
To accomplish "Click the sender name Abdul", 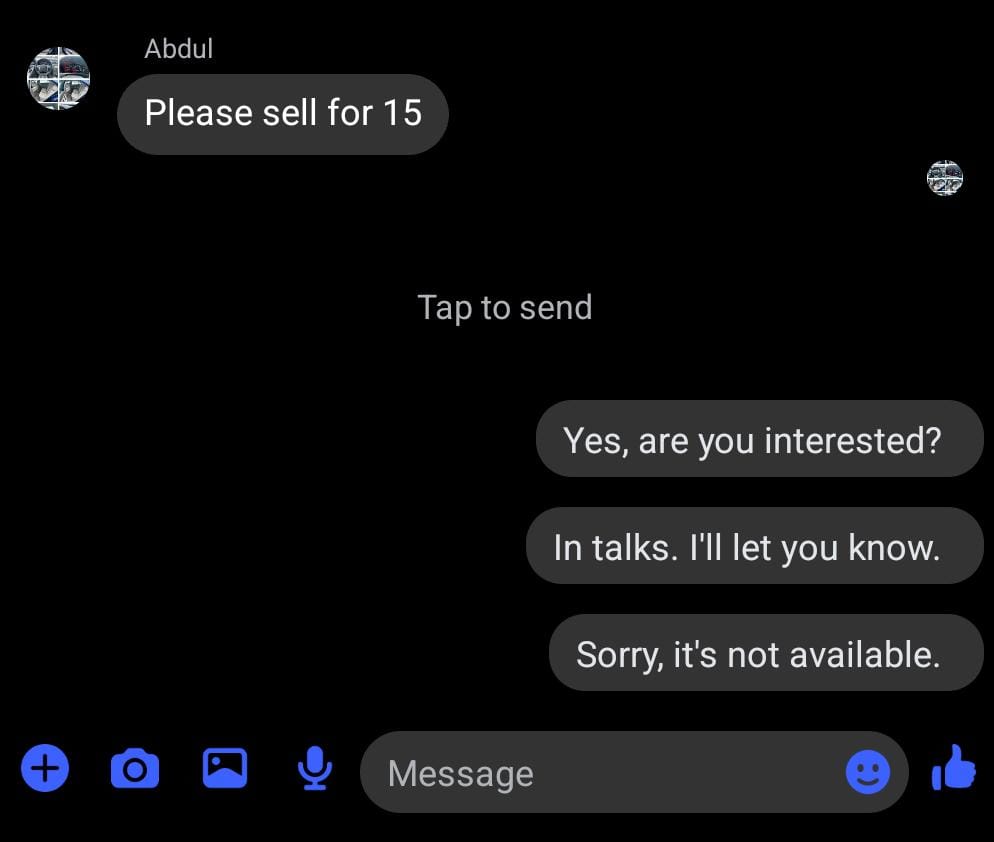I will [179, 48].
